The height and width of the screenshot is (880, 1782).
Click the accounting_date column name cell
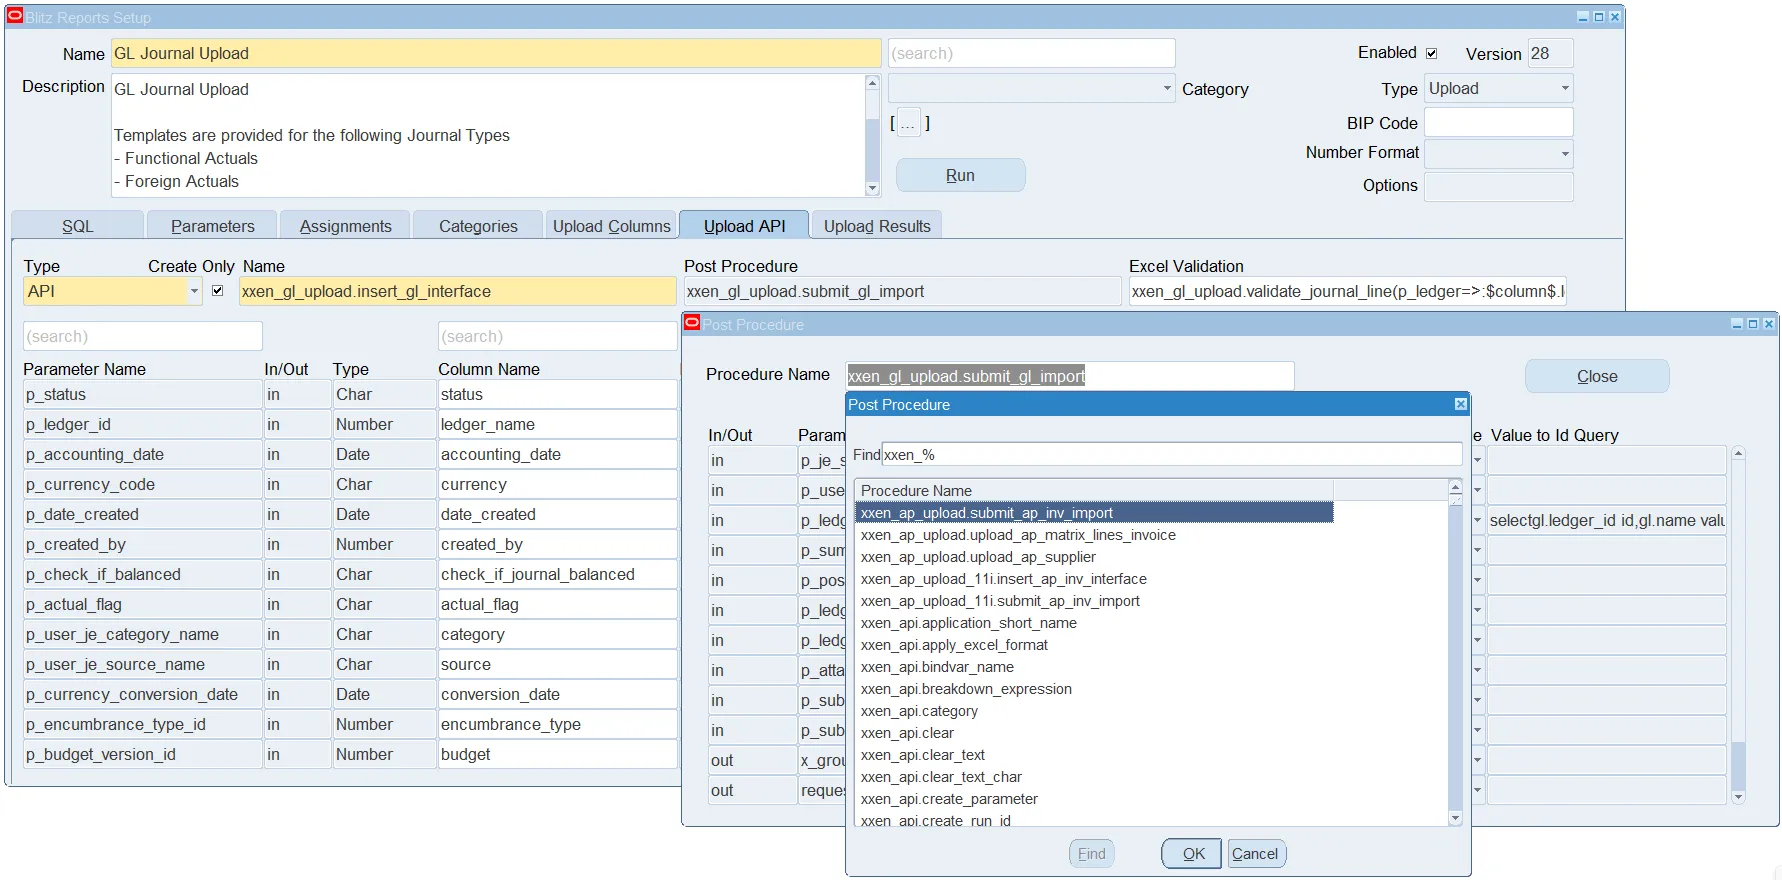tap(557, 455)
